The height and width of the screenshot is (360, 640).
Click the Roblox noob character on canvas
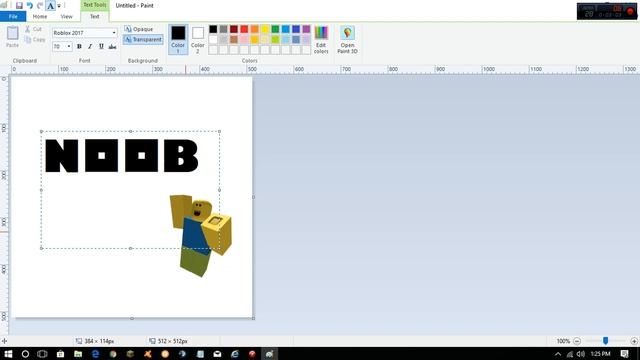tap(201, 236)
